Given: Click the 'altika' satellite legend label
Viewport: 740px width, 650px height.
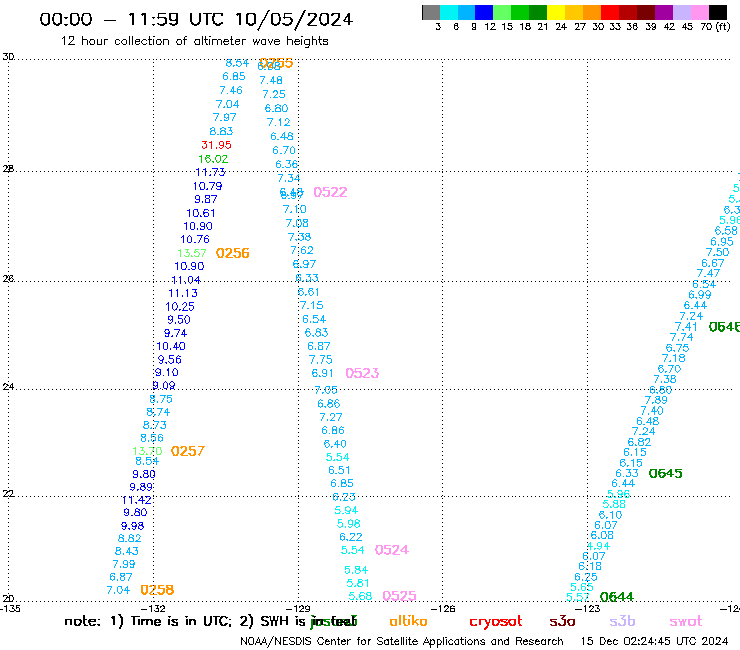Looking at the screenshot, I should click(408, 621).
